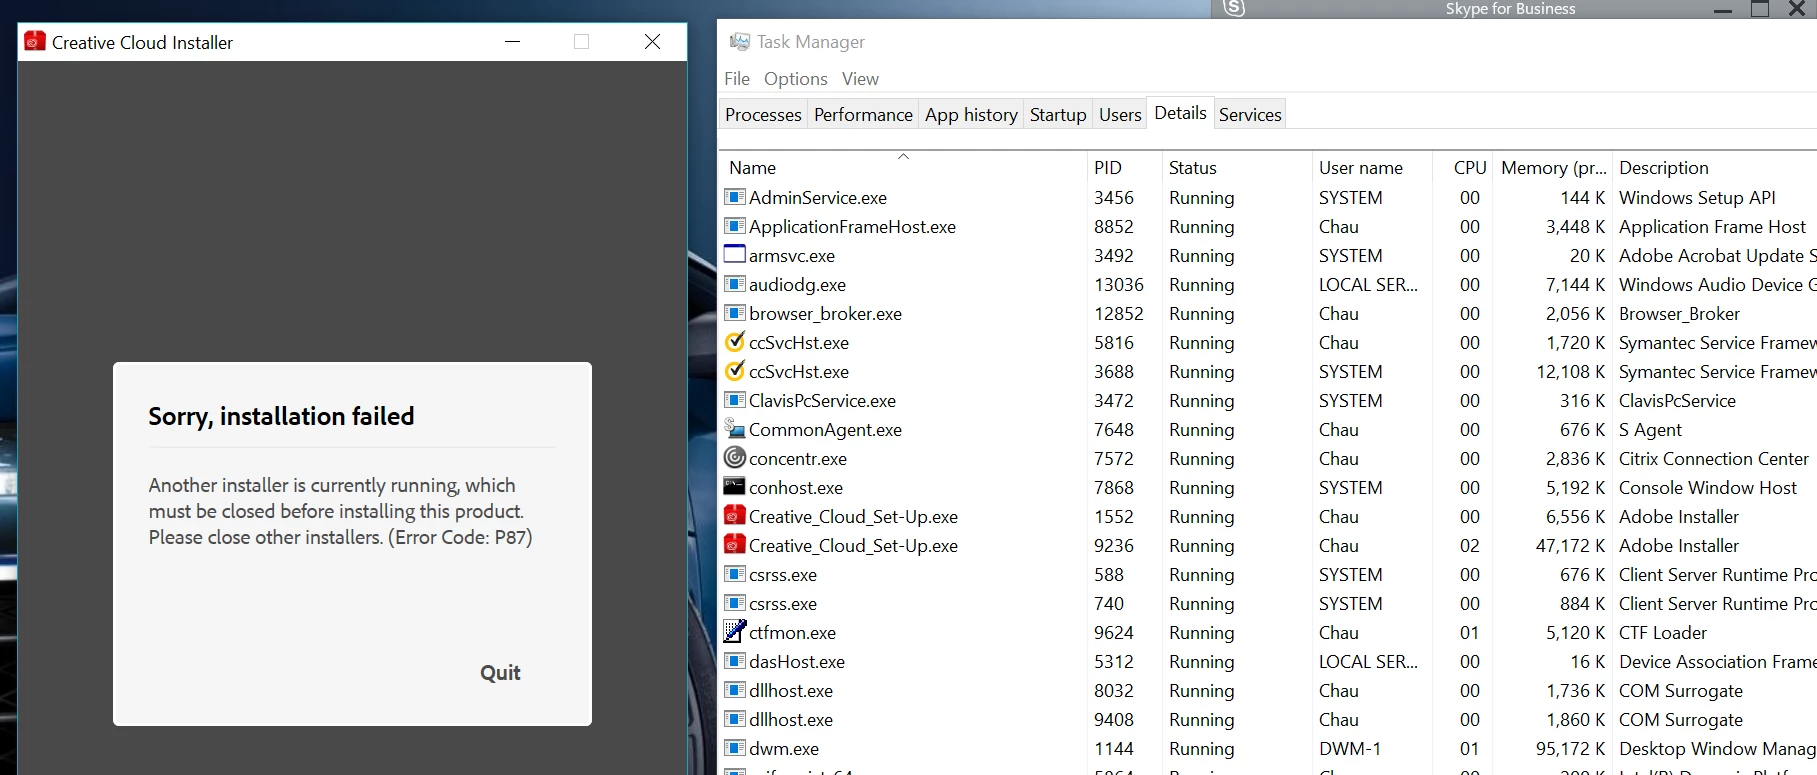Sort processes by the Status column header
The height and width of the screenshot is (775, 1817).
[x=1236, y=167]
